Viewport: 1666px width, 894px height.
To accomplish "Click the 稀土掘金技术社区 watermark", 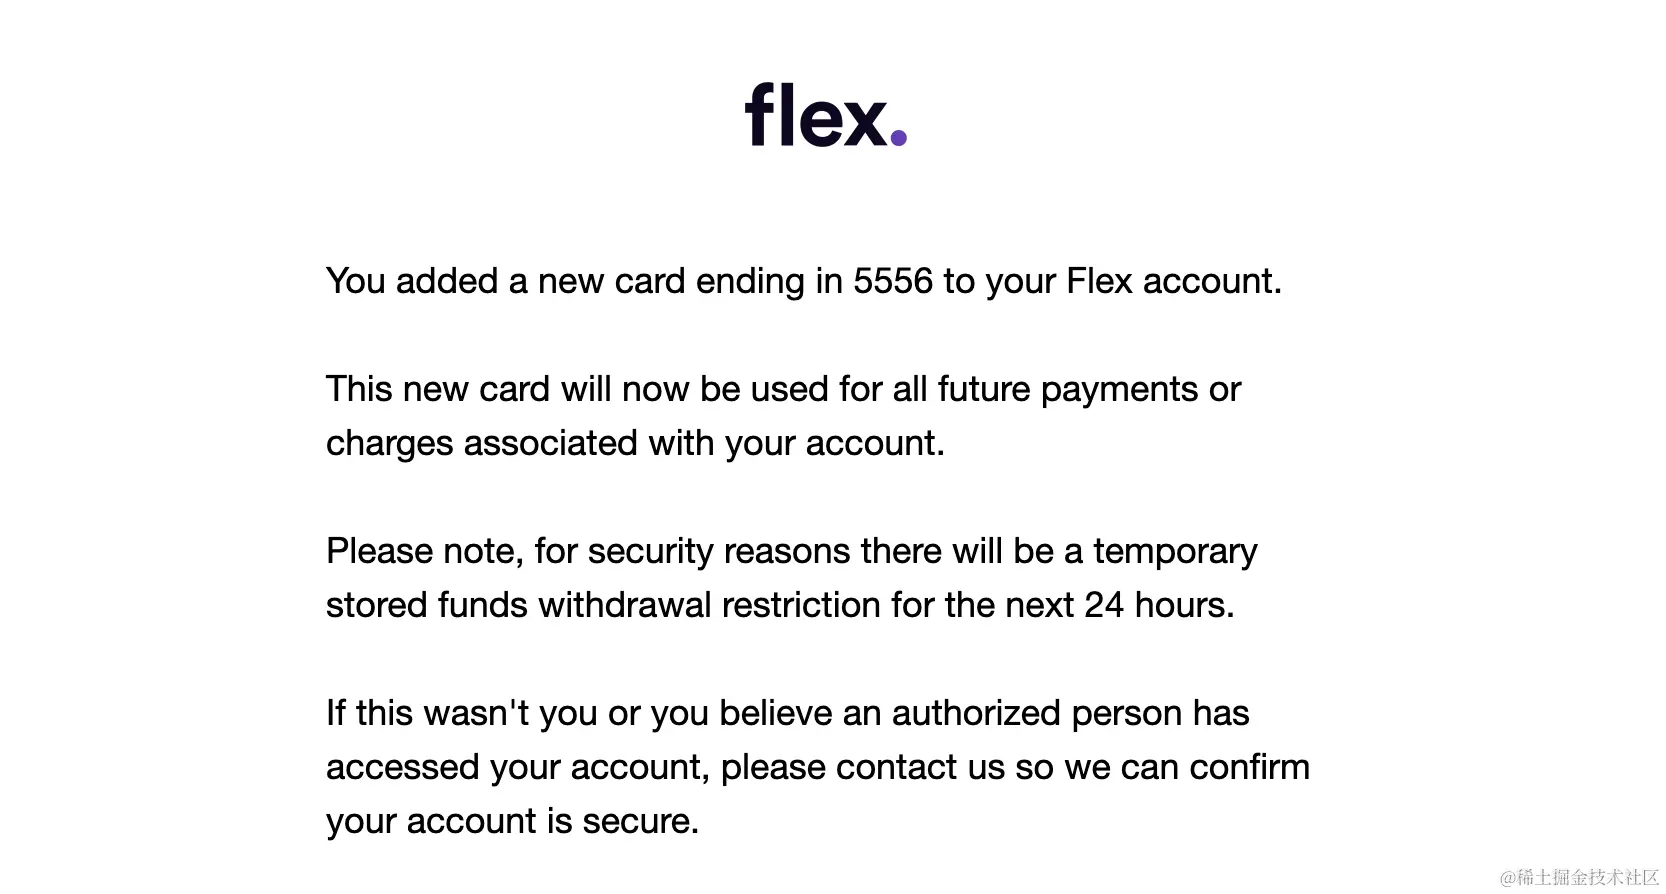I will coord(1579,877).
